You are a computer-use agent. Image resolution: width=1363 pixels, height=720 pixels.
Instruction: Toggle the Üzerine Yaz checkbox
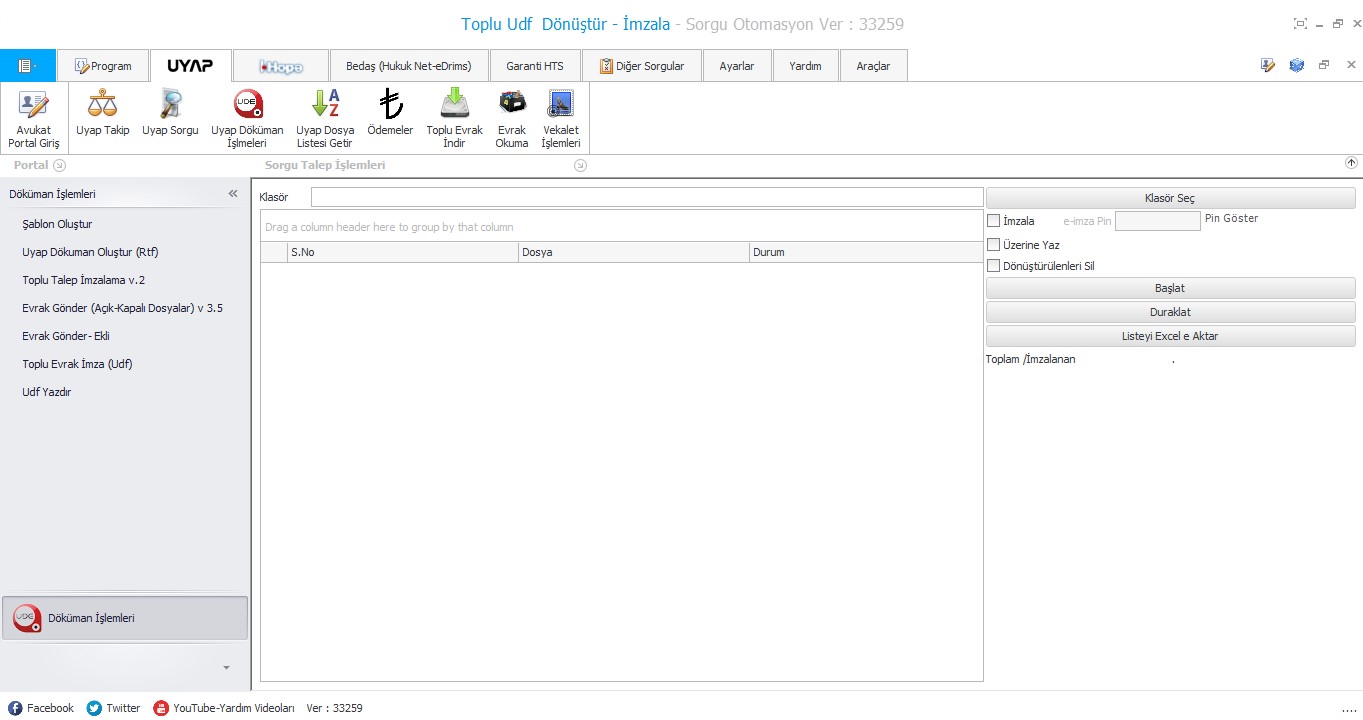tap(993, 244)
